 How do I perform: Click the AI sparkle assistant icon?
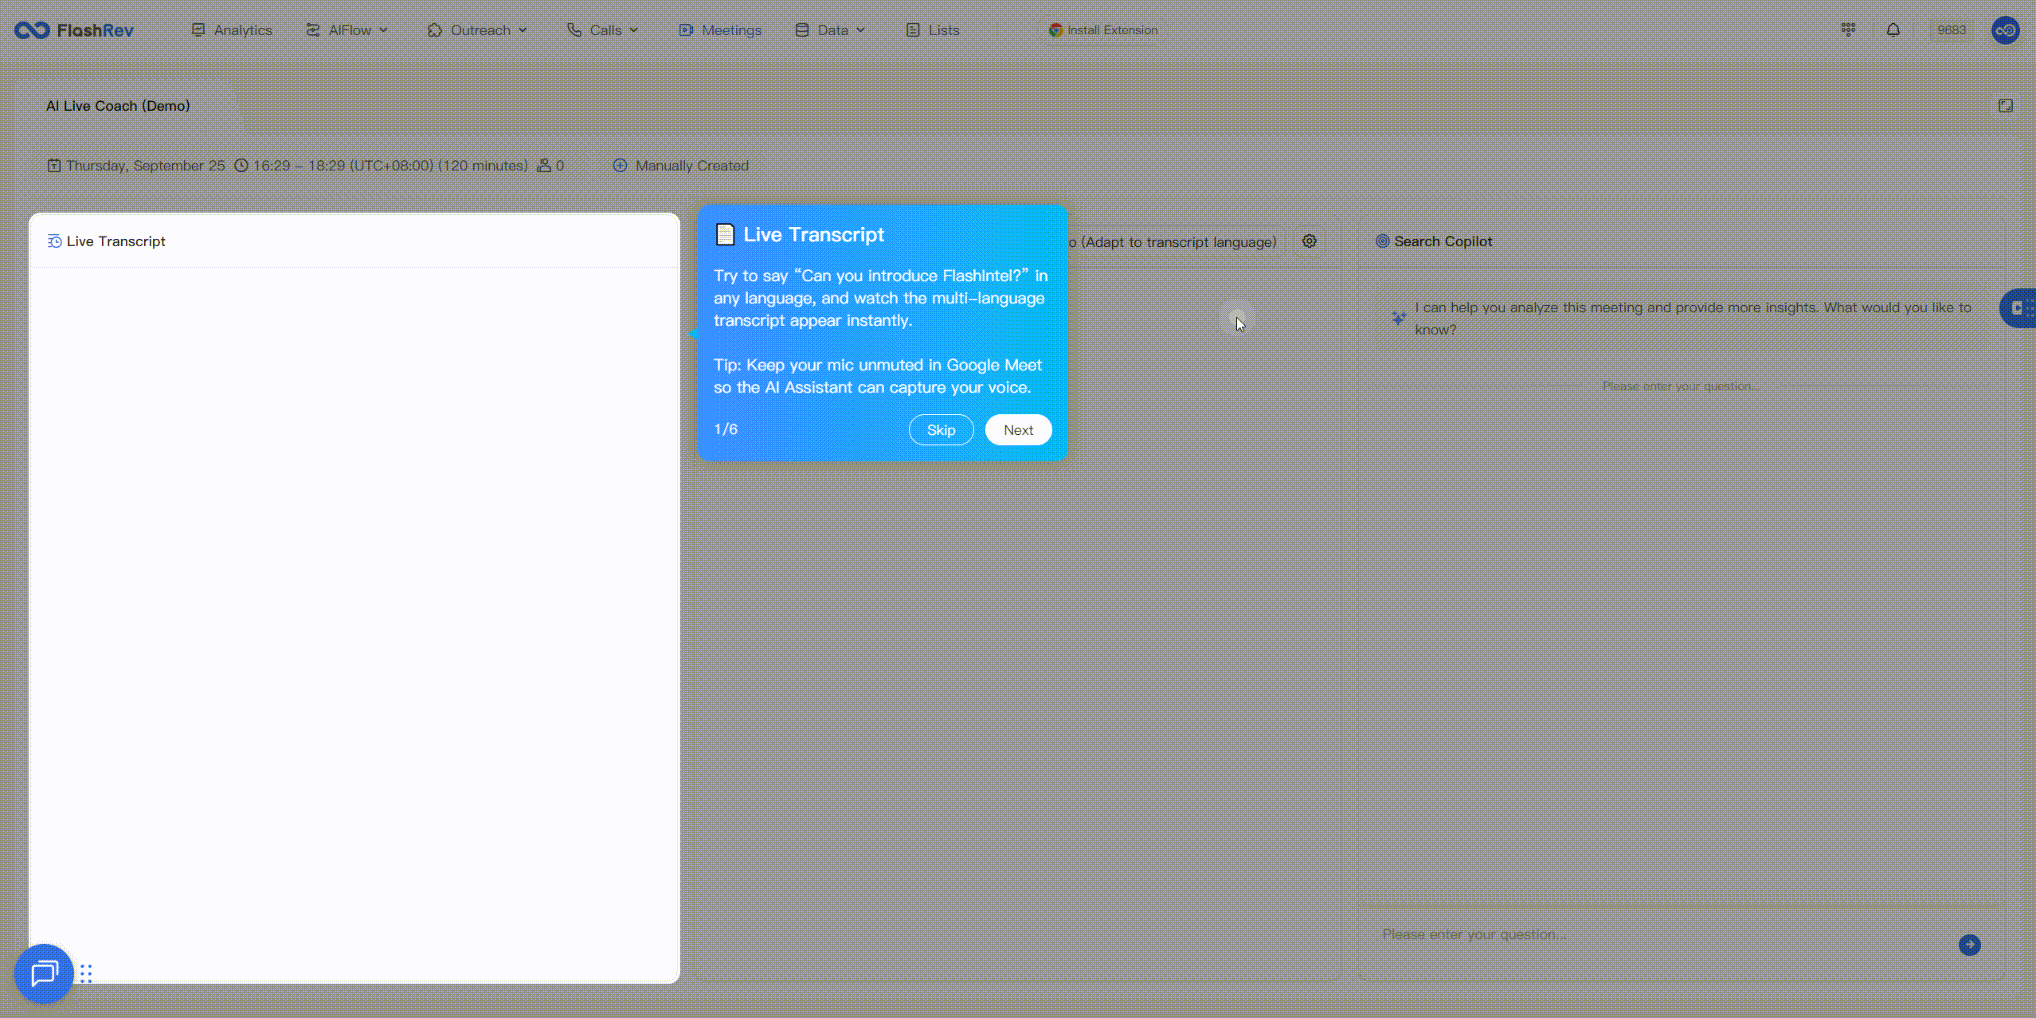[1398, 318]
